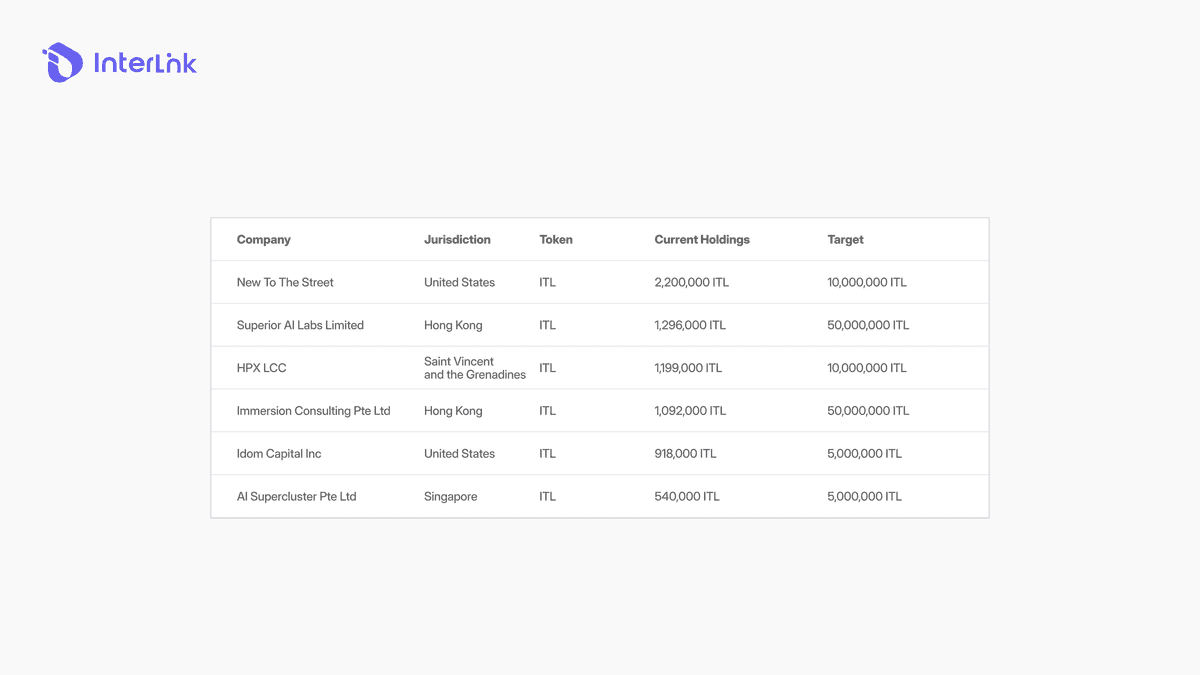Click the 540,000 ITL holdings value

686,497
